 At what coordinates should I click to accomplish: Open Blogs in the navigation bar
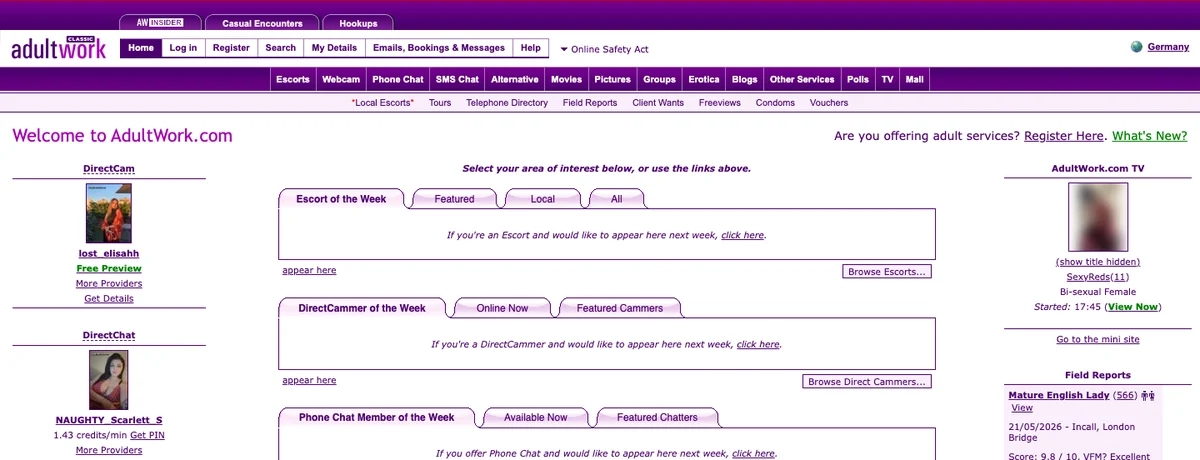[x=745, y=79]
